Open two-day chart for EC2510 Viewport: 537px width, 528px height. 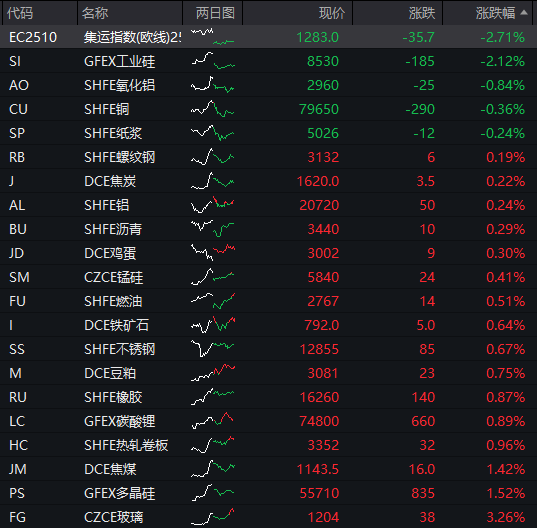point(213,37)
